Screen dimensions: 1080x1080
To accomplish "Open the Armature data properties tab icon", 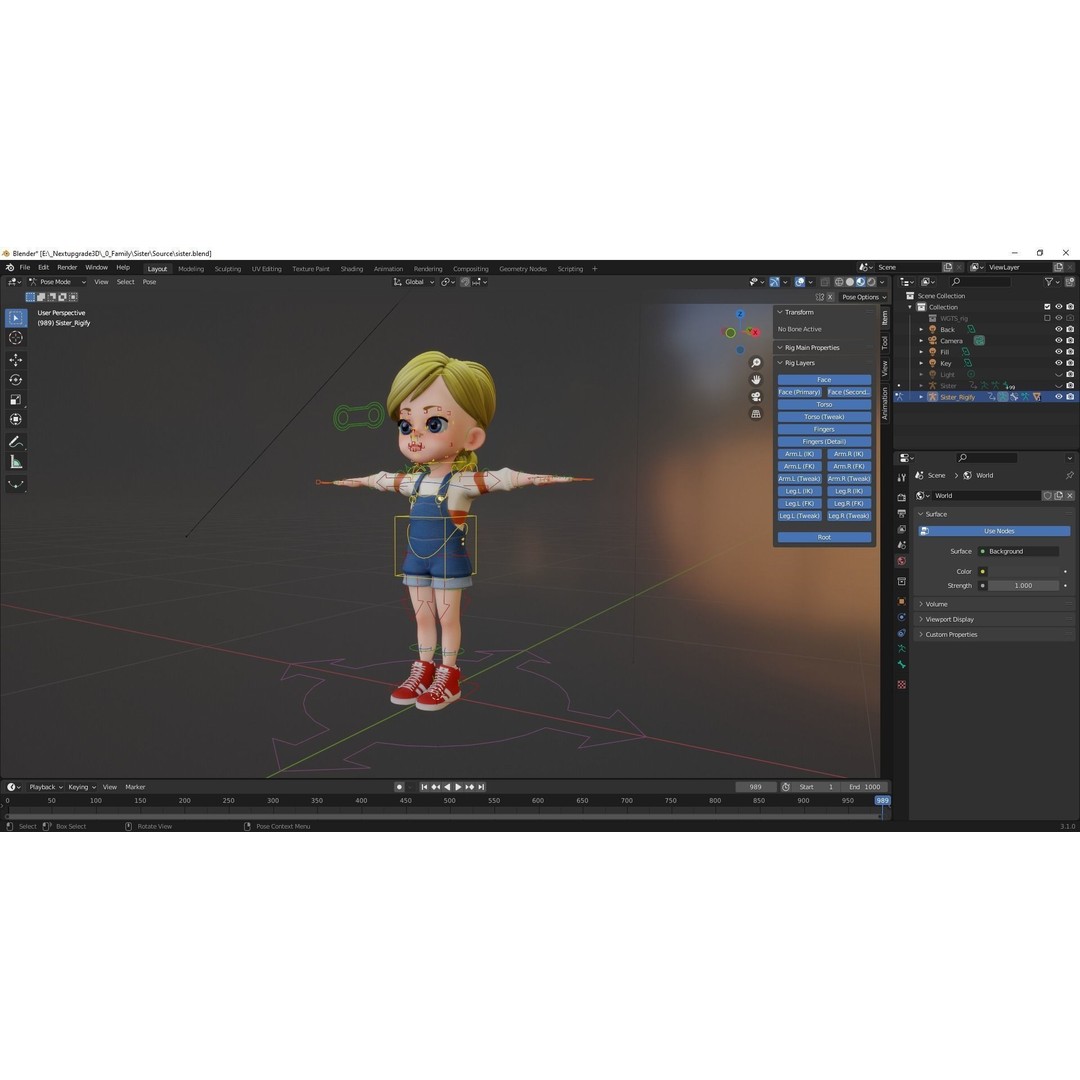I will pos(902,649).
